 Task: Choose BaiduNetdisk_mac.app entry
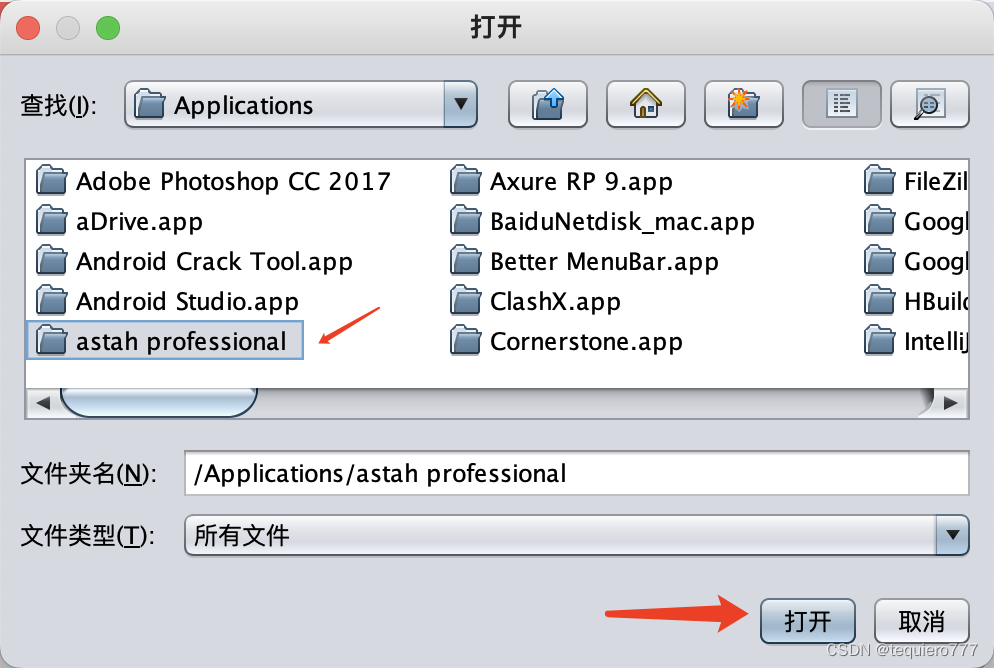602,221
